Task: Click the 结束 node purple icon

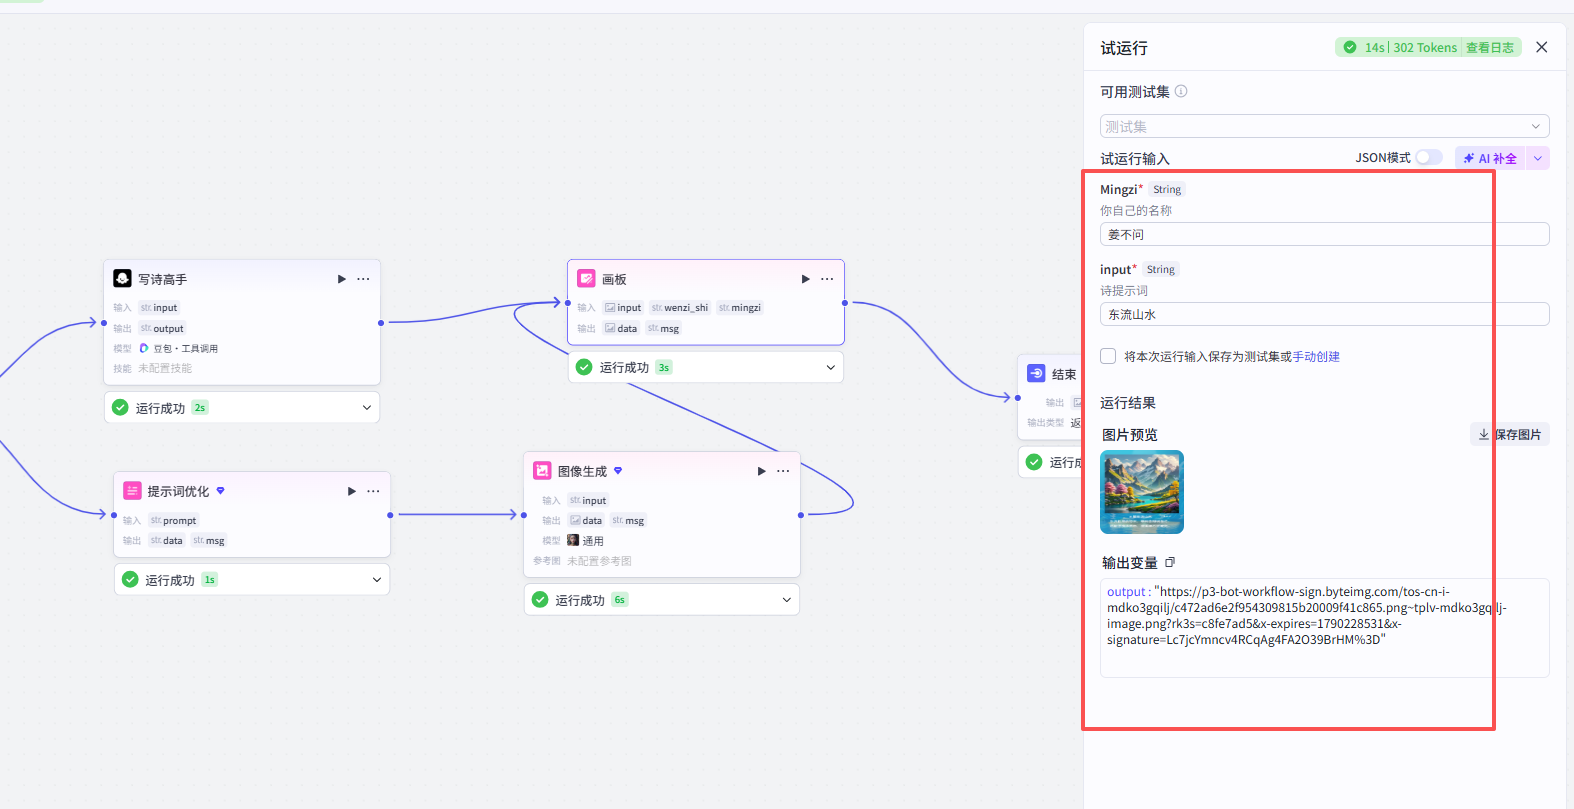Action: (1036, 373)
